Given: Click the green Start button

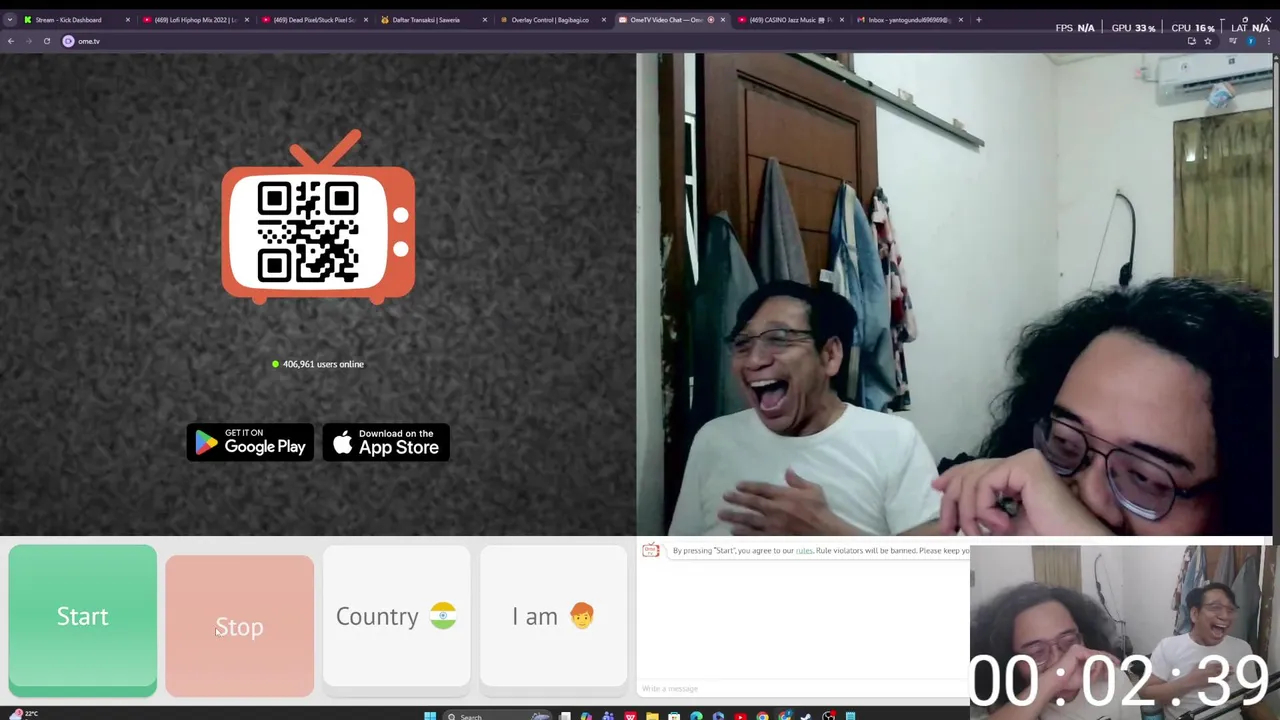Looking at the screenshot, I should click(82, 620).
